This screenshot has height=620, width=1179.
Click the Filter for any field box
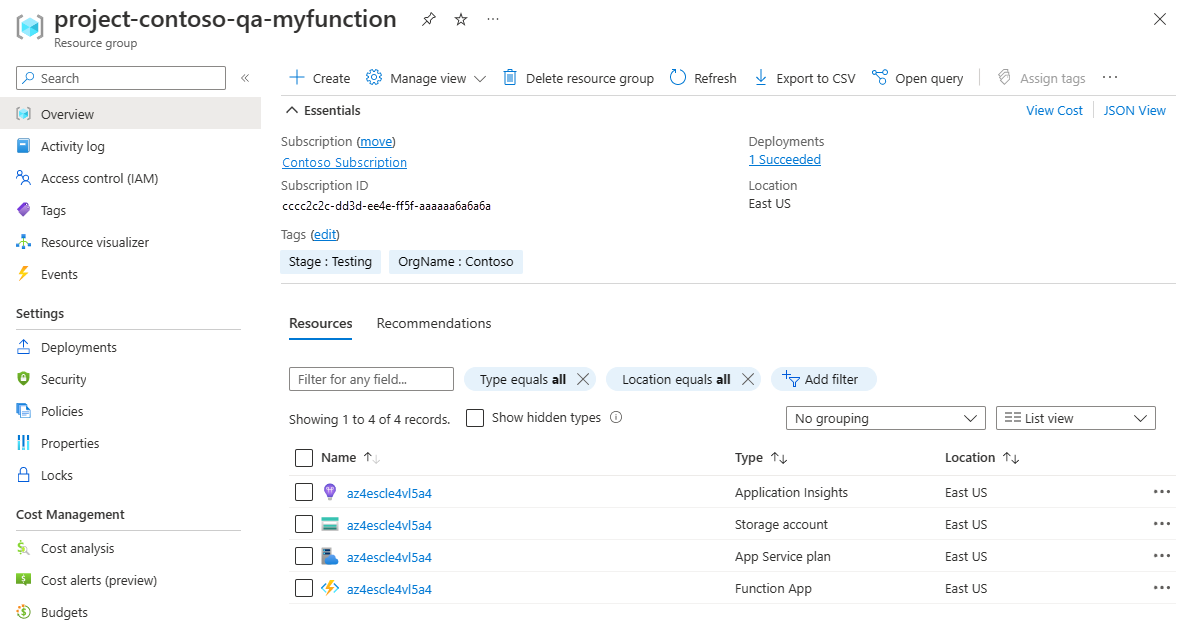(370, 379)
